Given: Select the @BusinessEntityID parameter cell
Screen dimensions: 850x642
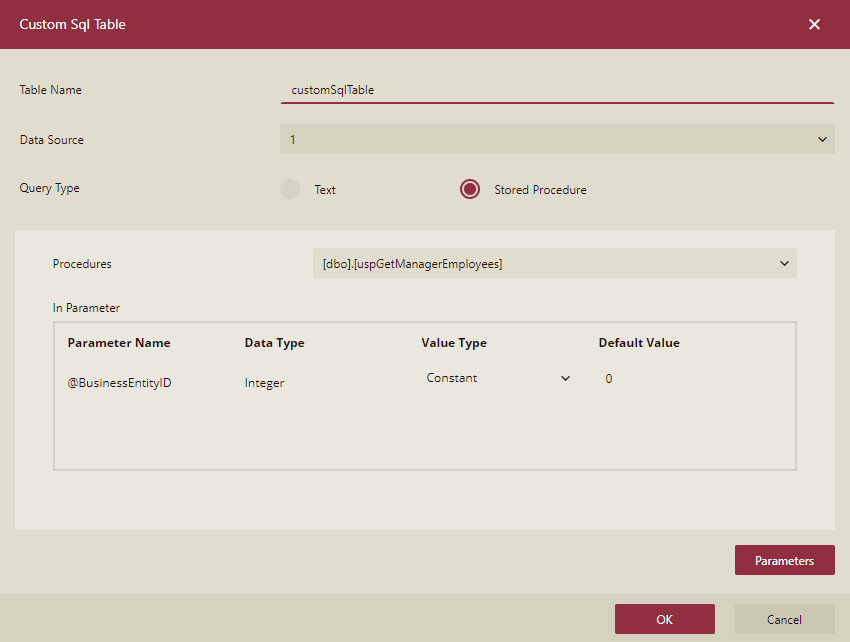Looking at the screenshot, I should pos(119,383).
